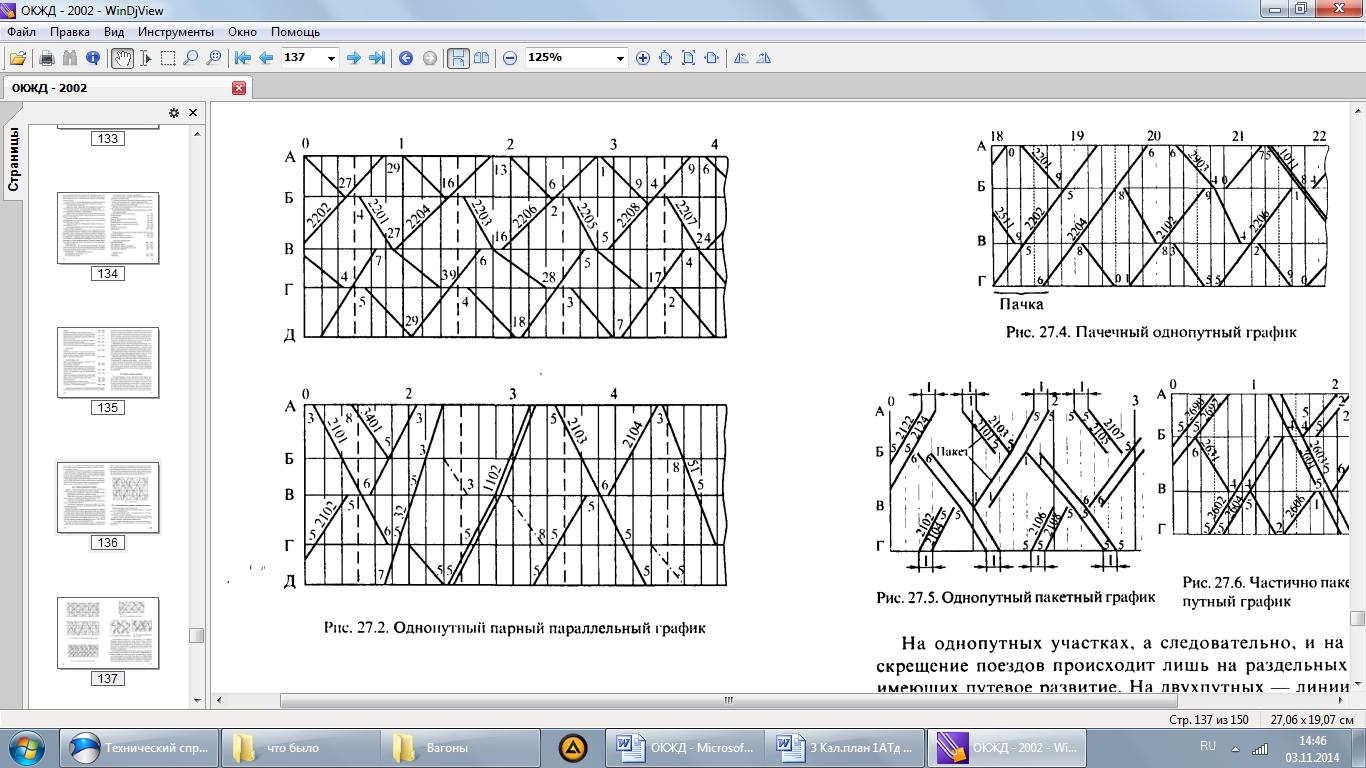Viewport: 1366px width, 768px height.
Task: Go to the first page
Action: coord(242,58)
